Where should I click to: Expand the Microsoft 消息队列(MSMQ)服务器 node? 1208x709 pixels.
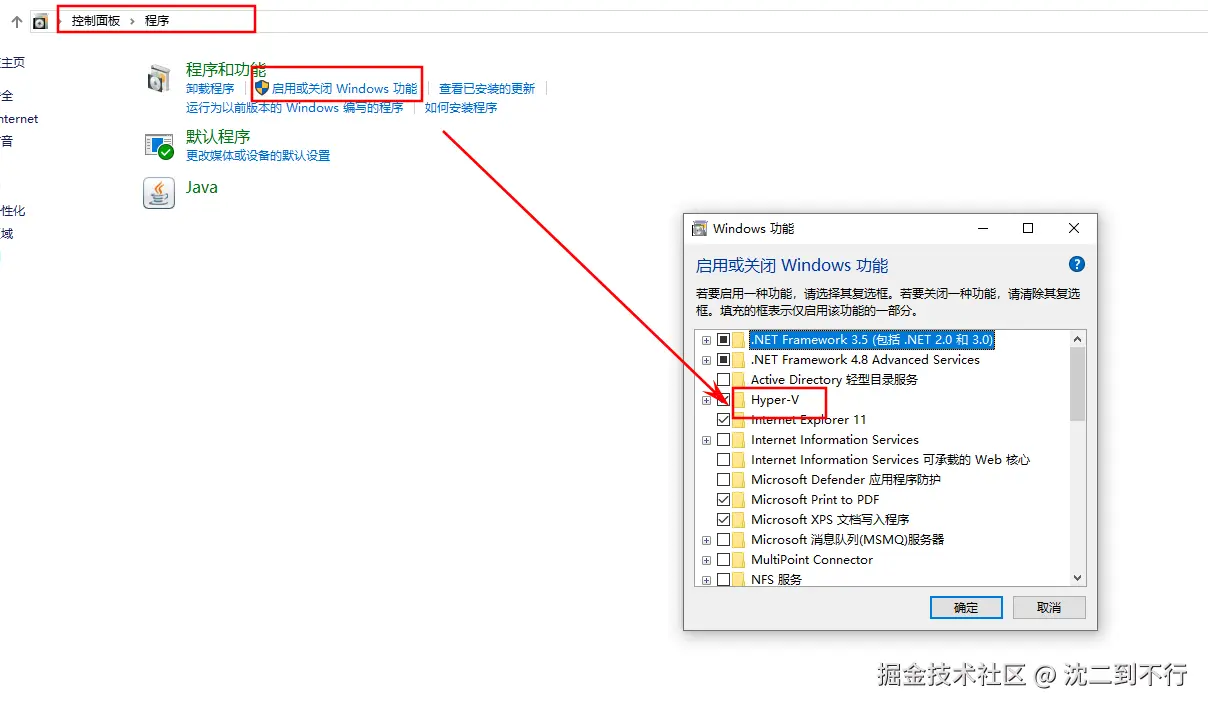[x=706, y=540]
